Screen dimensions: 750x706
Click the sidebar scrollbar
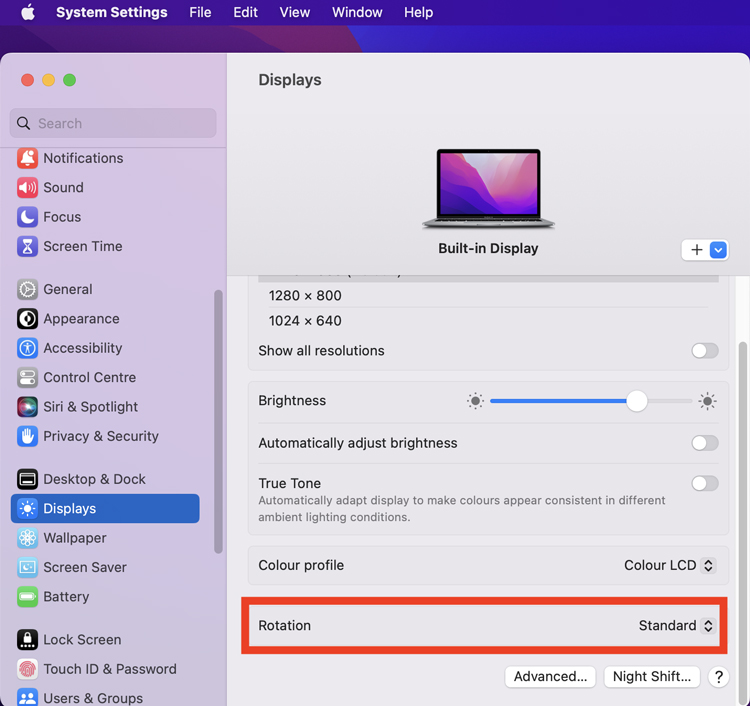[218, 421]
